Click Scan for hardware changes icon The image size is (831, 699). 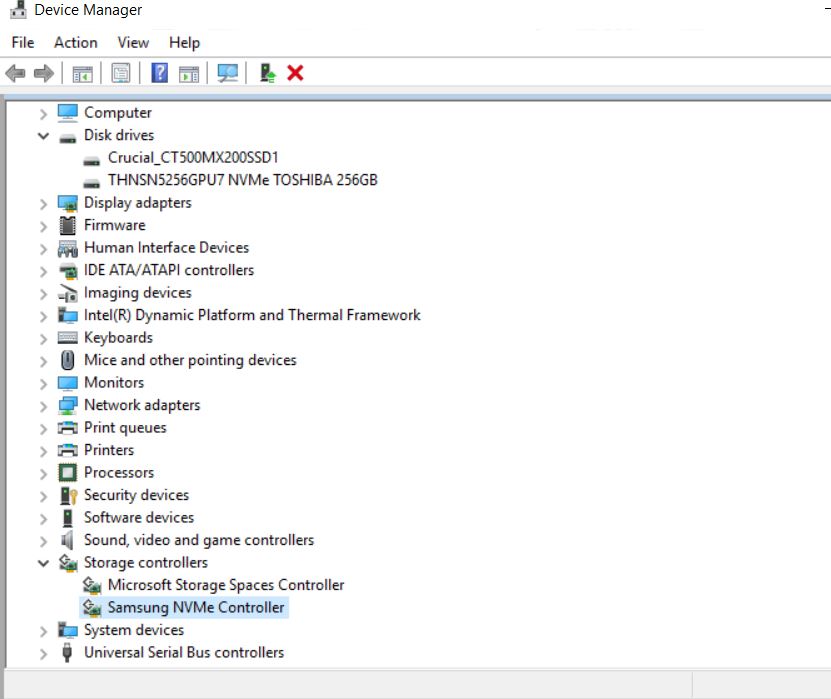pos(228,73)
